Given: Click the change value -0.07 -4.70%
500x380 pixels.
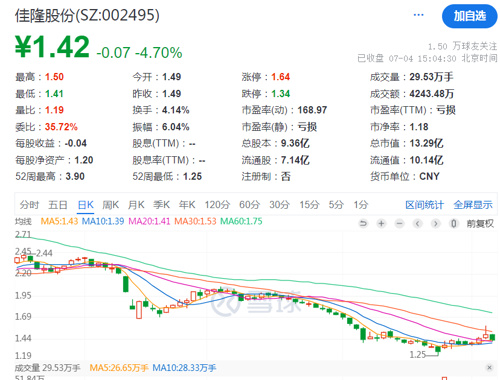Looking at the screenshot, I should pyautogui.click(x=139, y=53).
